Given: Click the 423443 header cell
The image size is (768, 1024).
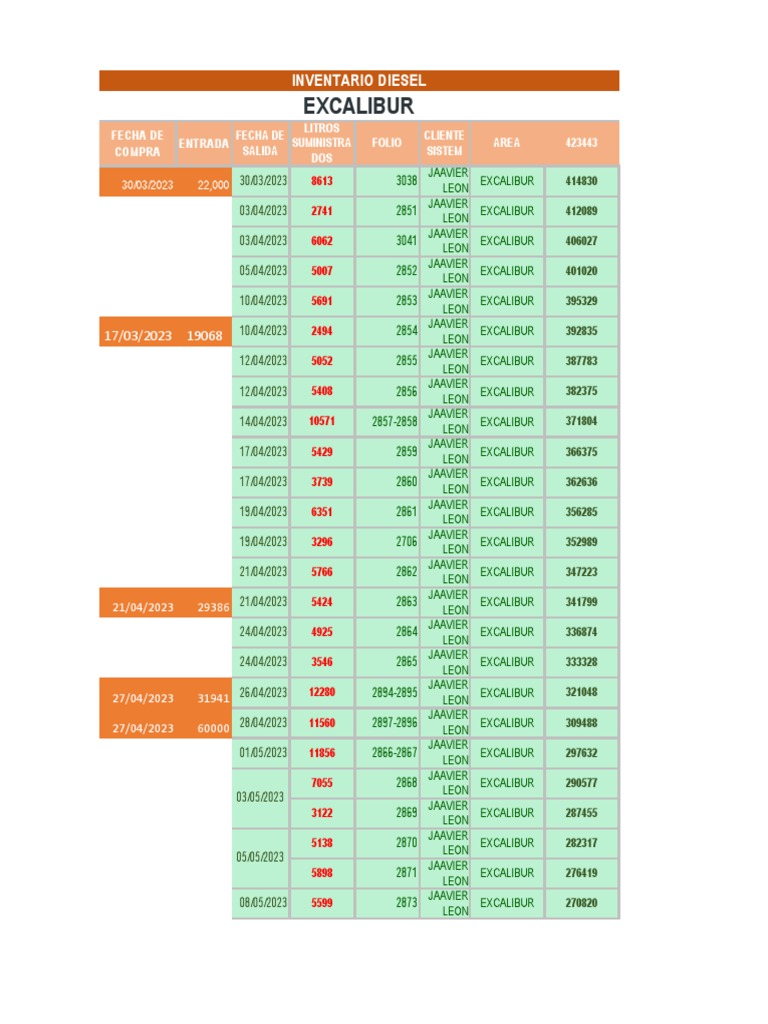Looking at the screenshot, I should click(x=581, y=143).
